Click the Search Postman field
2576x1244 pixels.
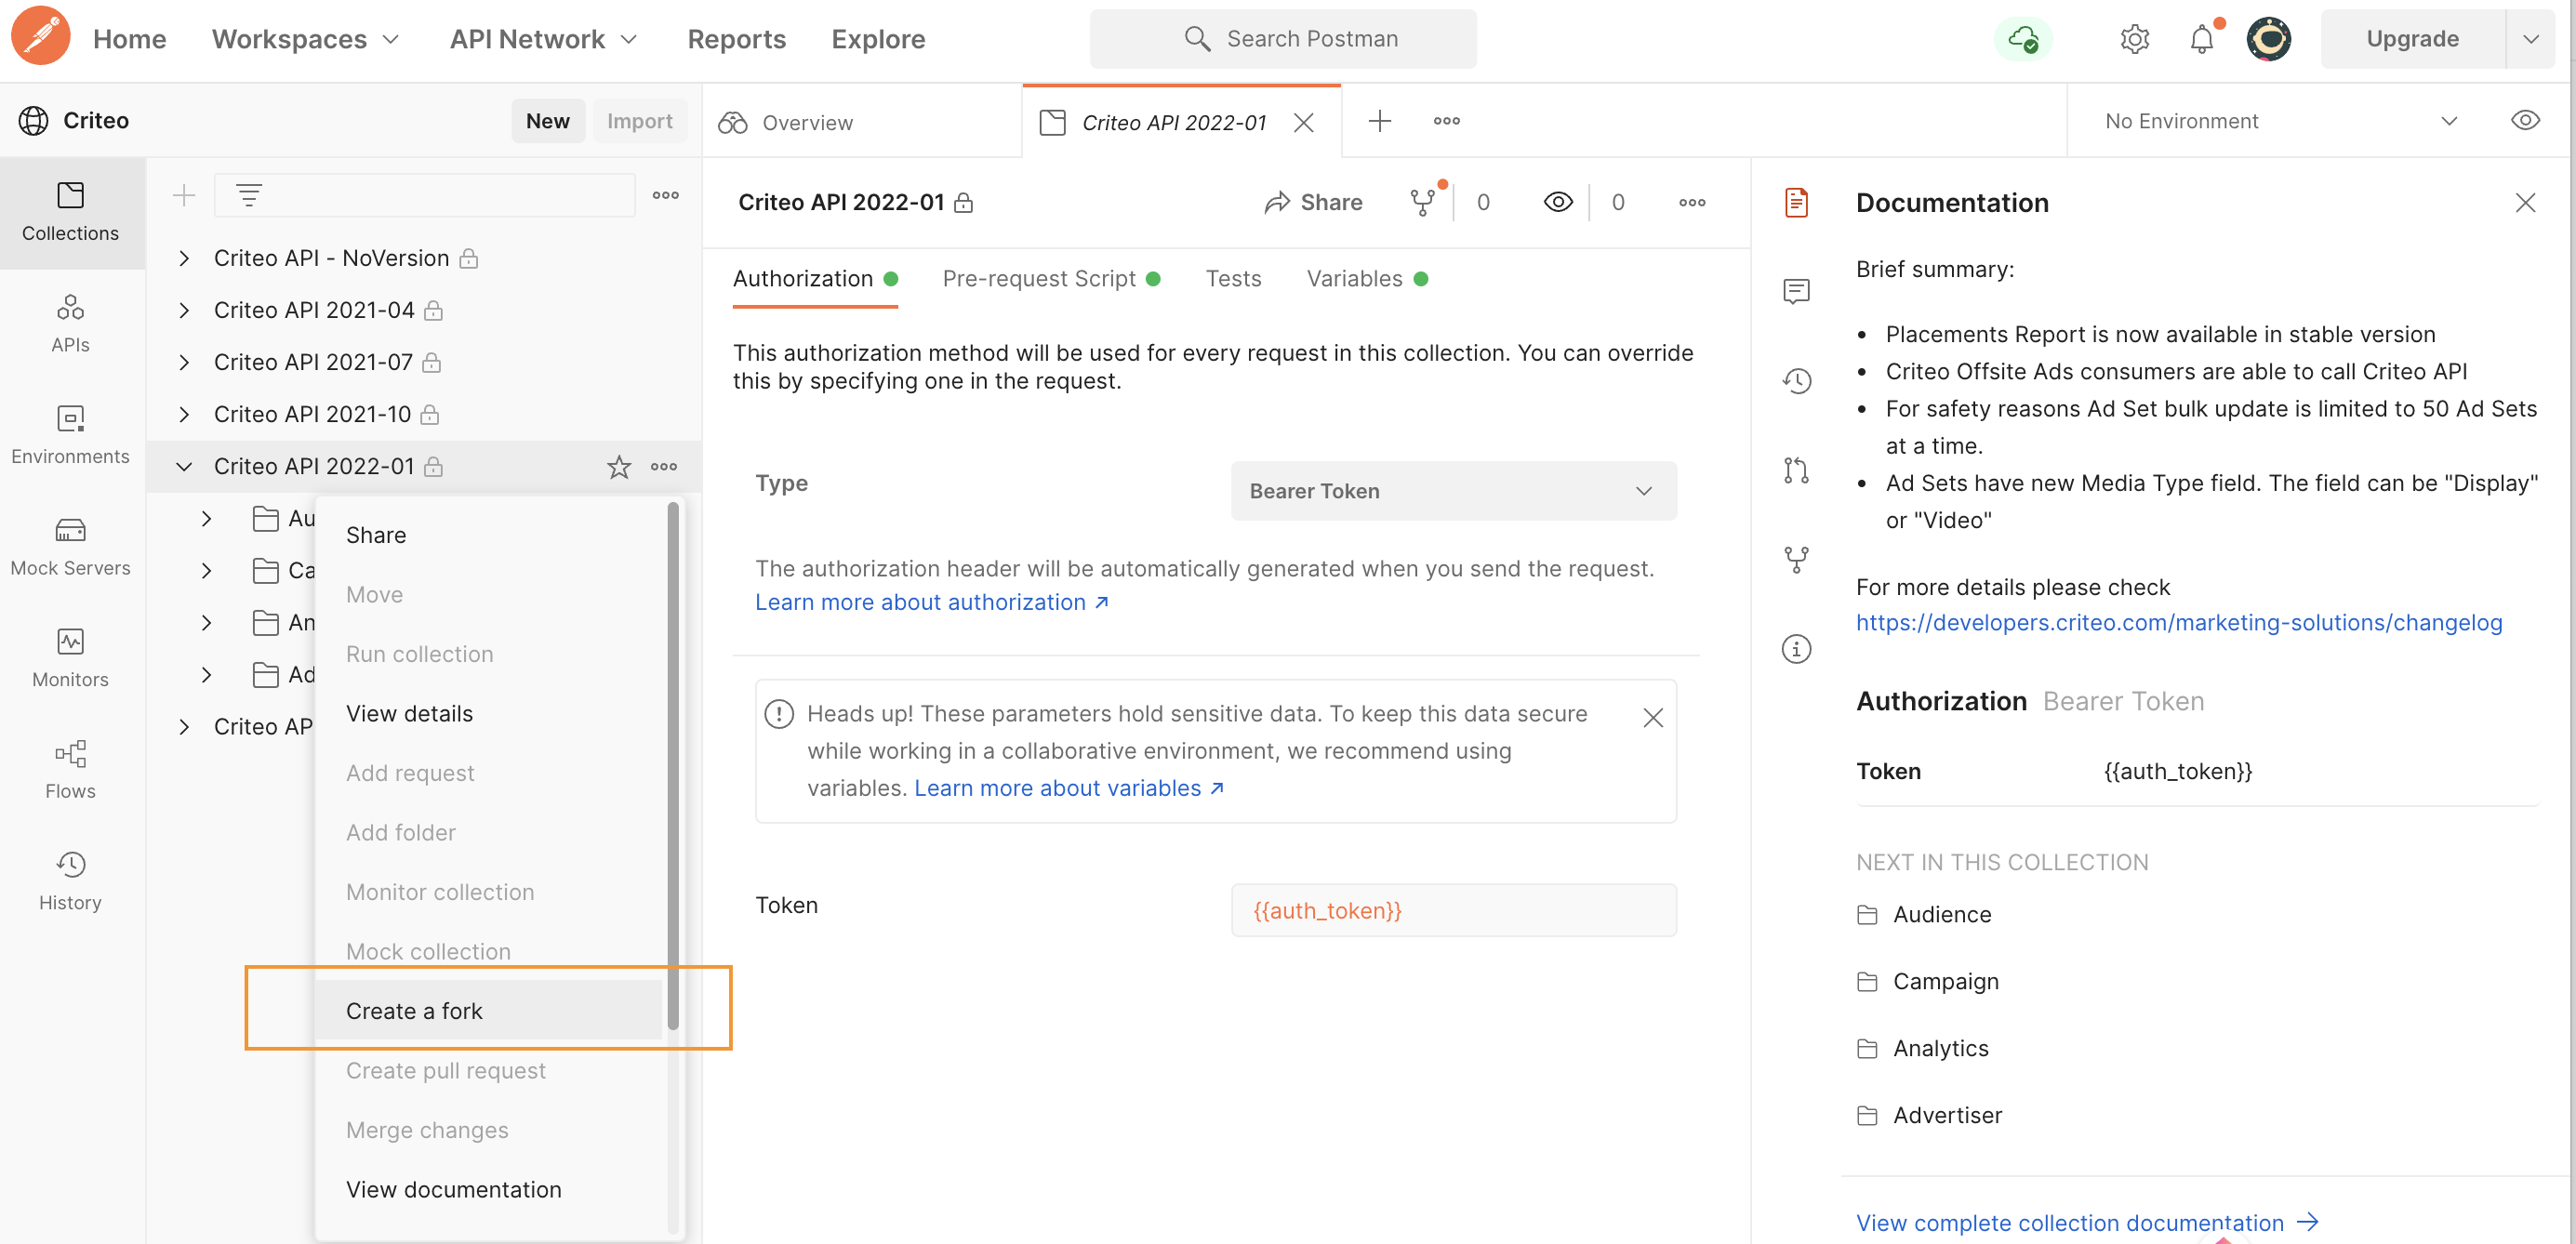(x=1283, y=39)
